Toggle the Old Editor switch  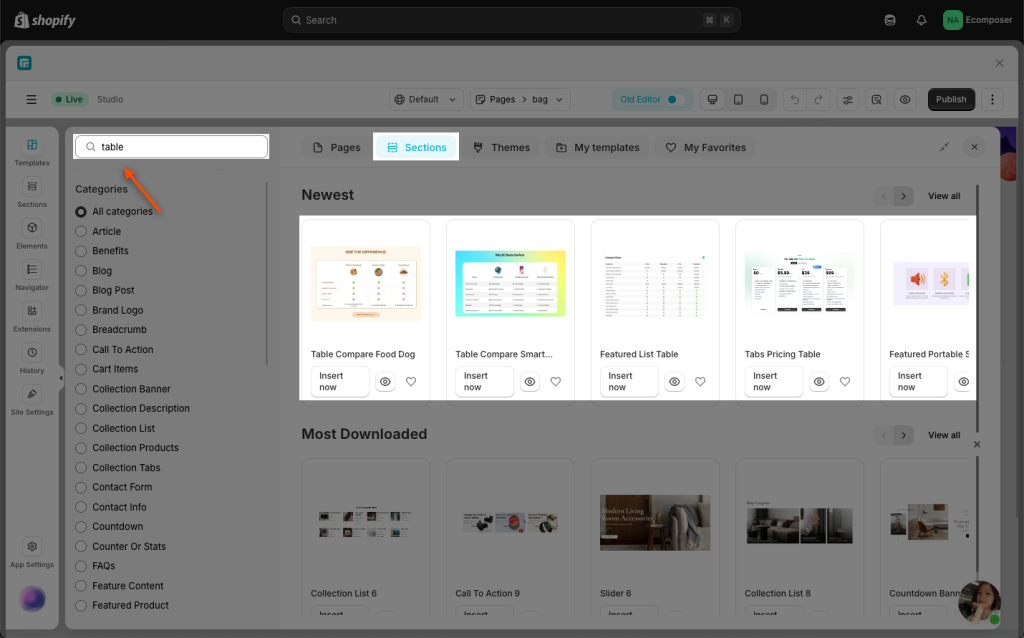pos(672,99)
